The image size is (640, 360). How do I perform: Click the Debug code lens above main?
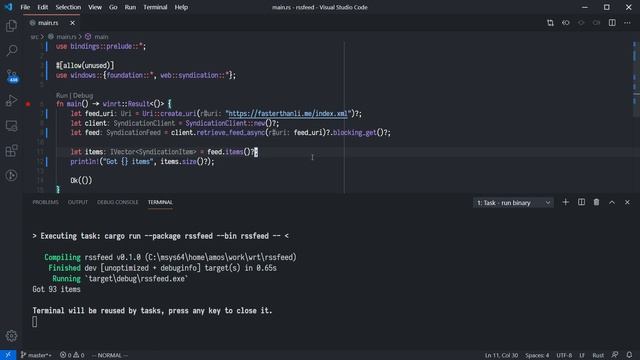[83, 95]
